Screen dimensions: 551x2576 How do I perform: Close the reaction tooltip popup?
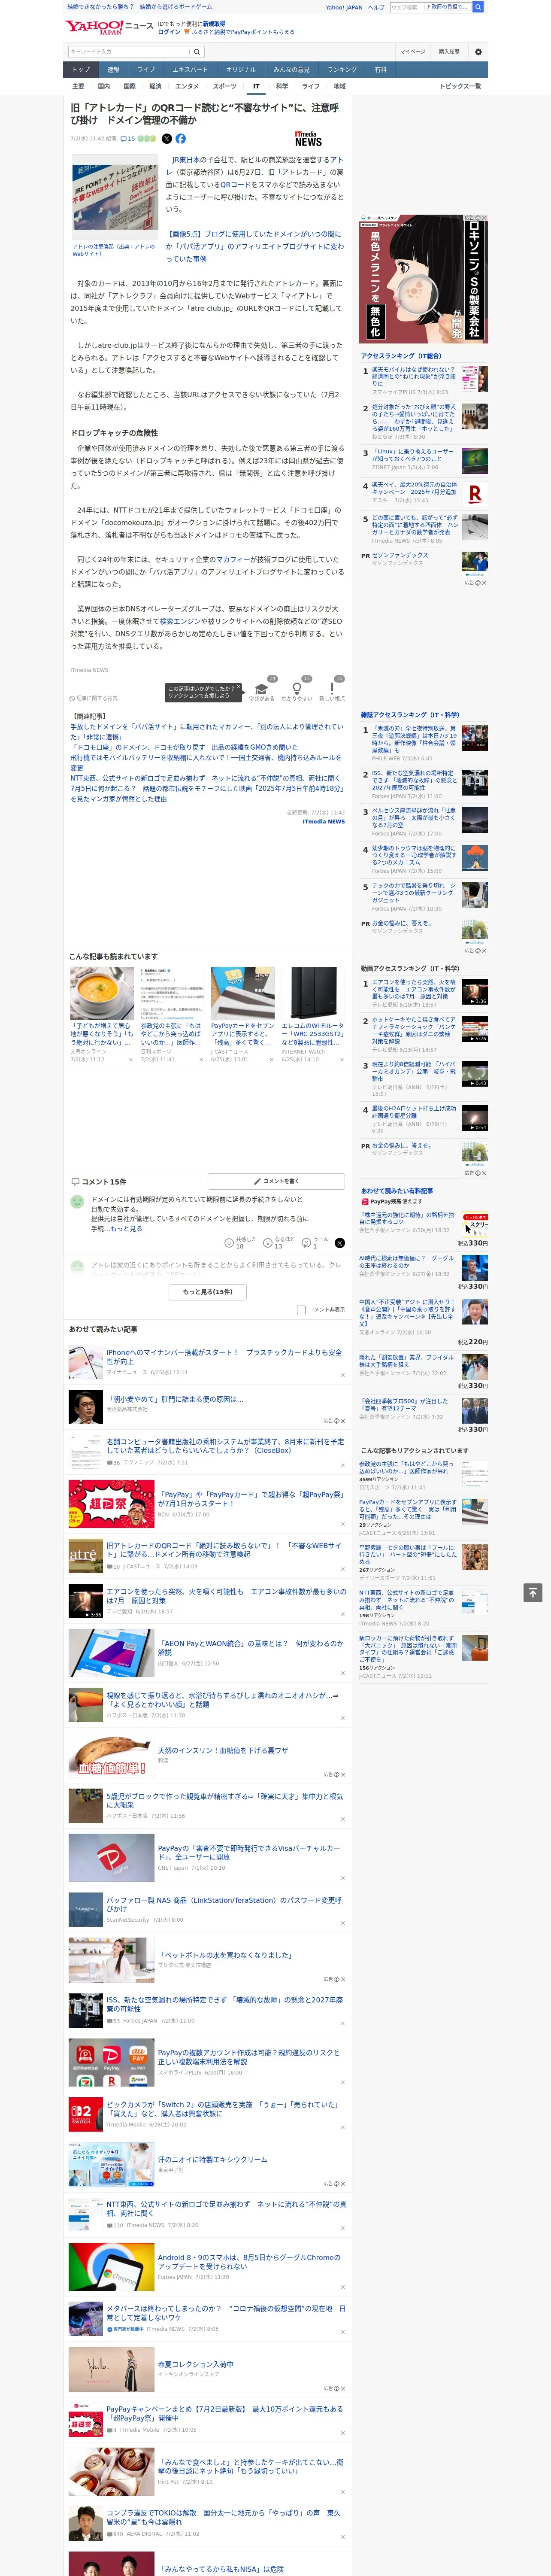pyautogui.click(x=240, y=688)
